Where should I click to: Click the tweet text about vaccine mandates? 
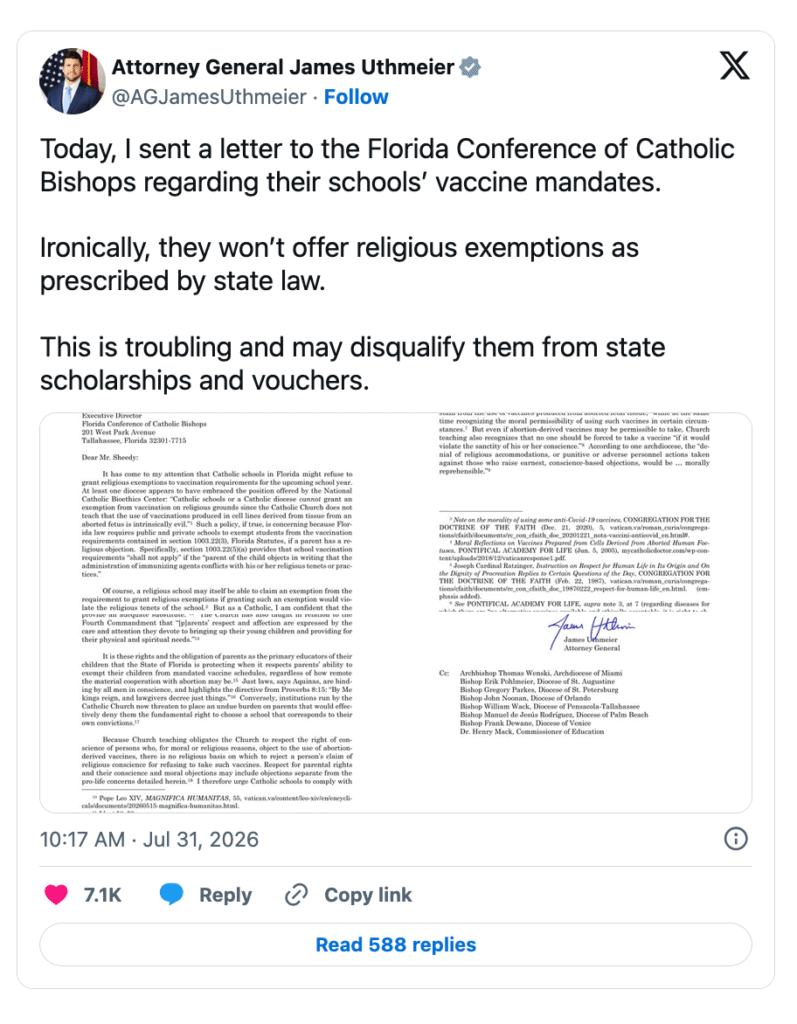pyautogui.click(x=387, y=165)
